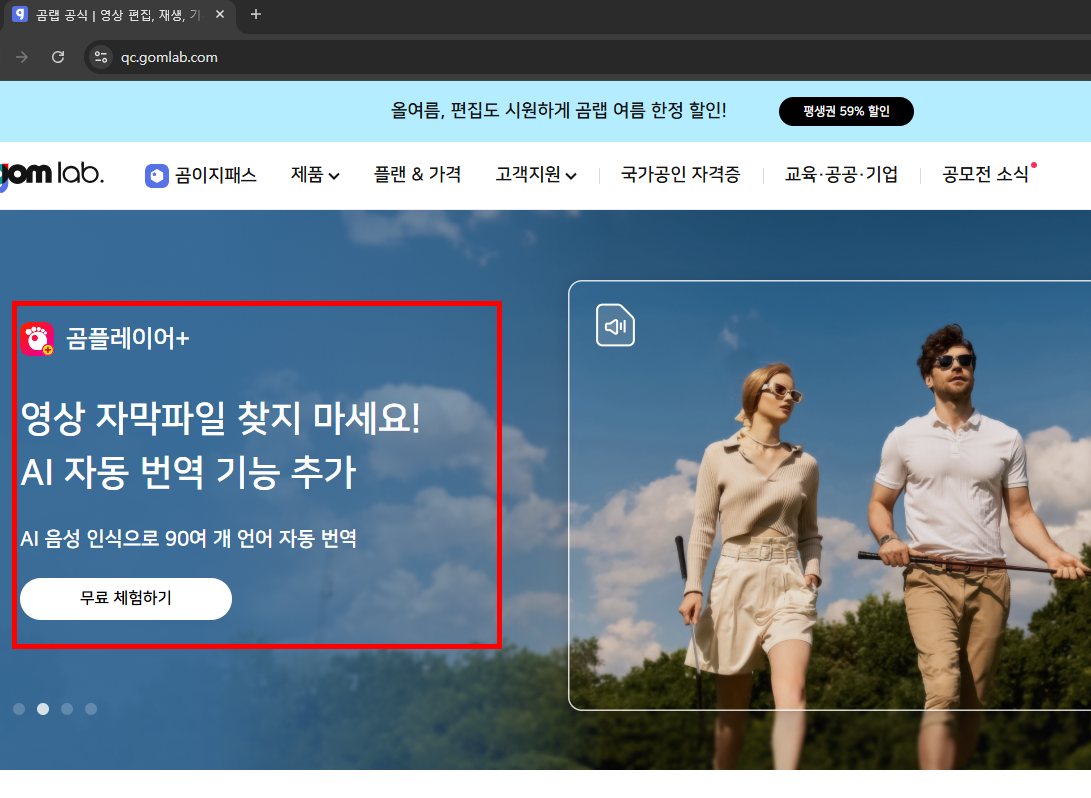
Task: Reload the page with the refresh icon
Action: [x=57, y=57]
